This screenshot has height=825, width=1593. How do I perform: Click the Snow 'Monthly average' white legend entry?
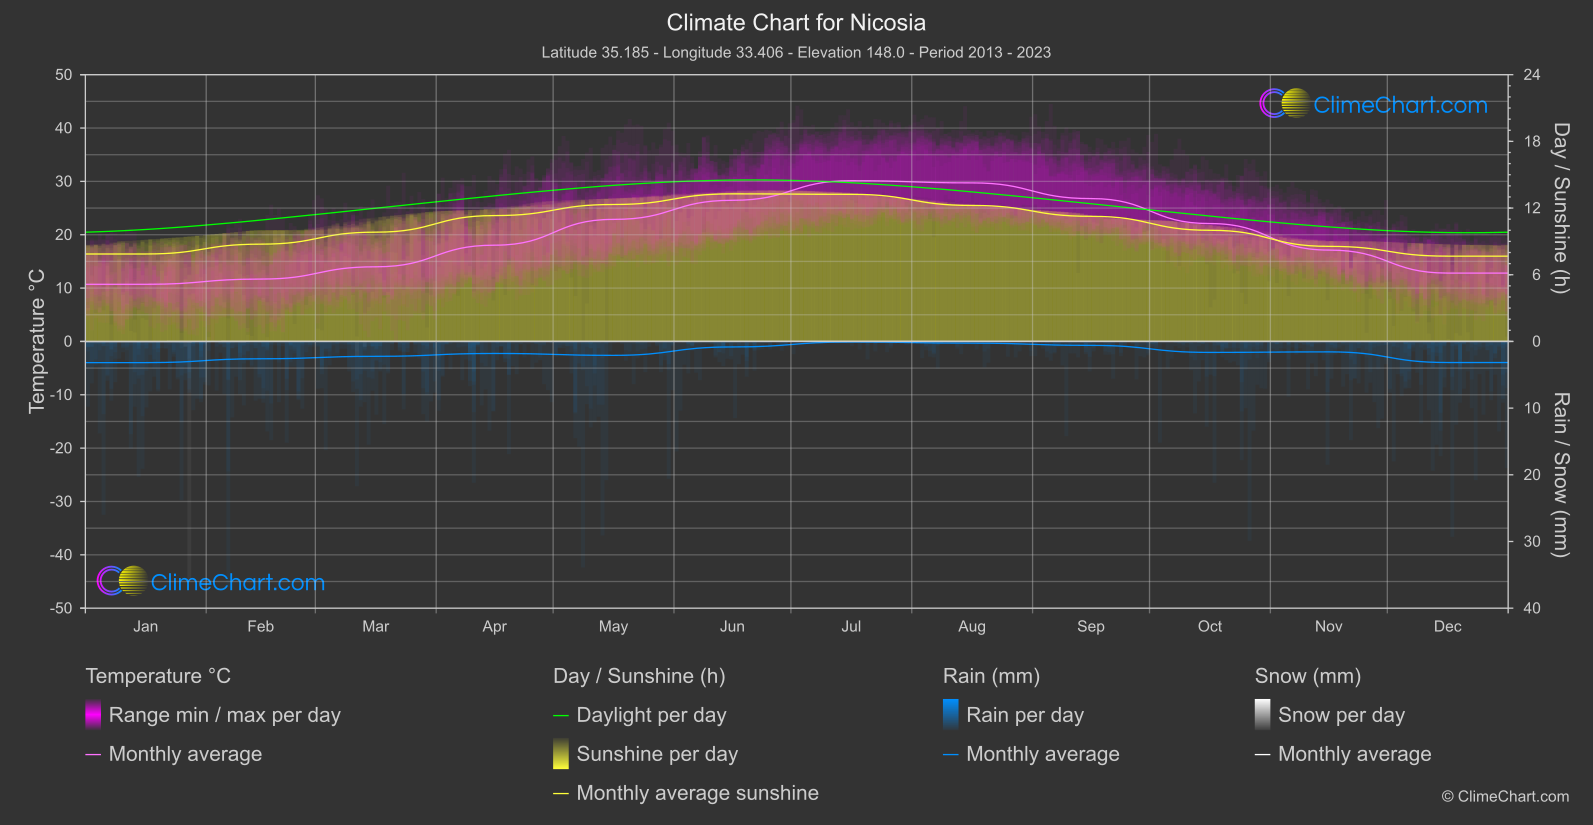(x=1343, y=754)
